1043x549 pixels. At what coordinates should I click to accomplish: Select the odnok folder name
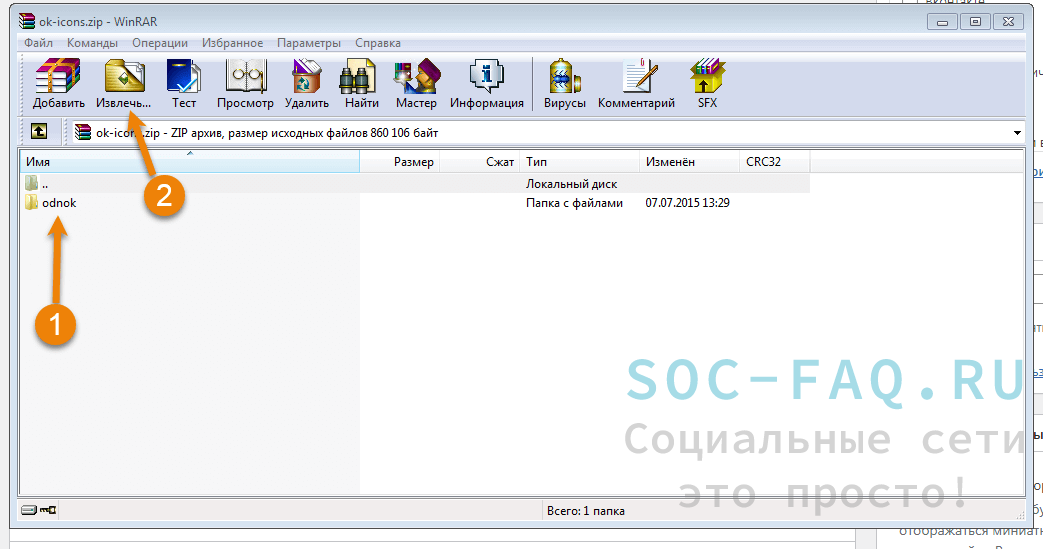tap(59, 203)
